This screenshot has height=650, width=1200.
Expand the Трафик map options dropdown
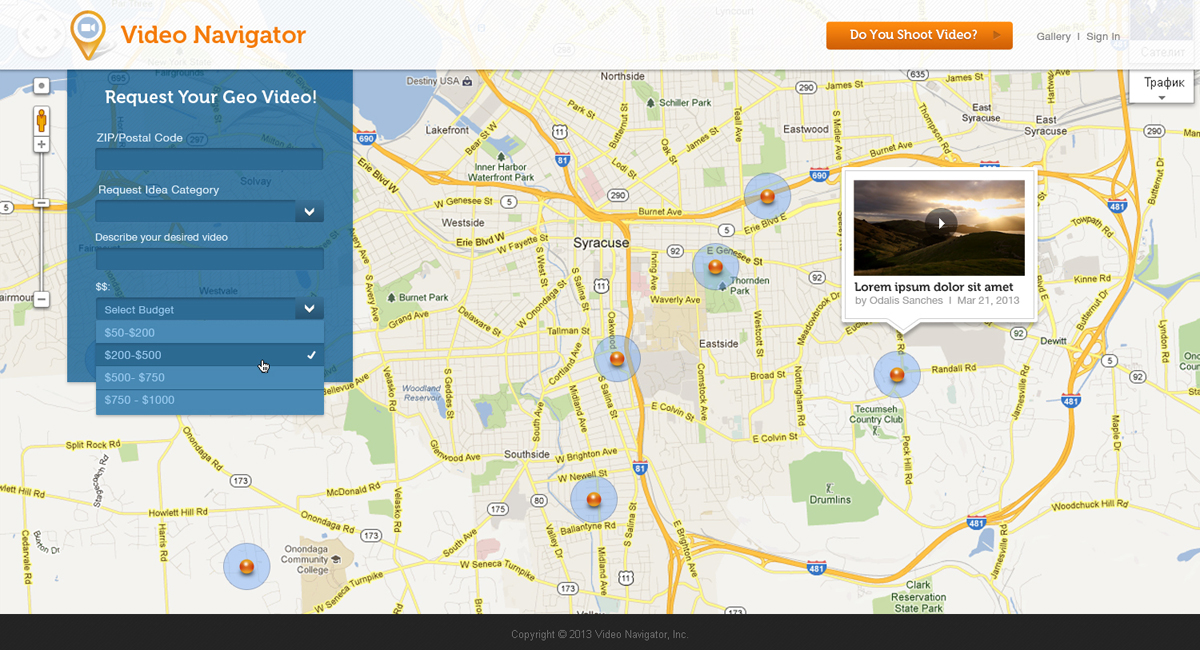coord(1163,88)
